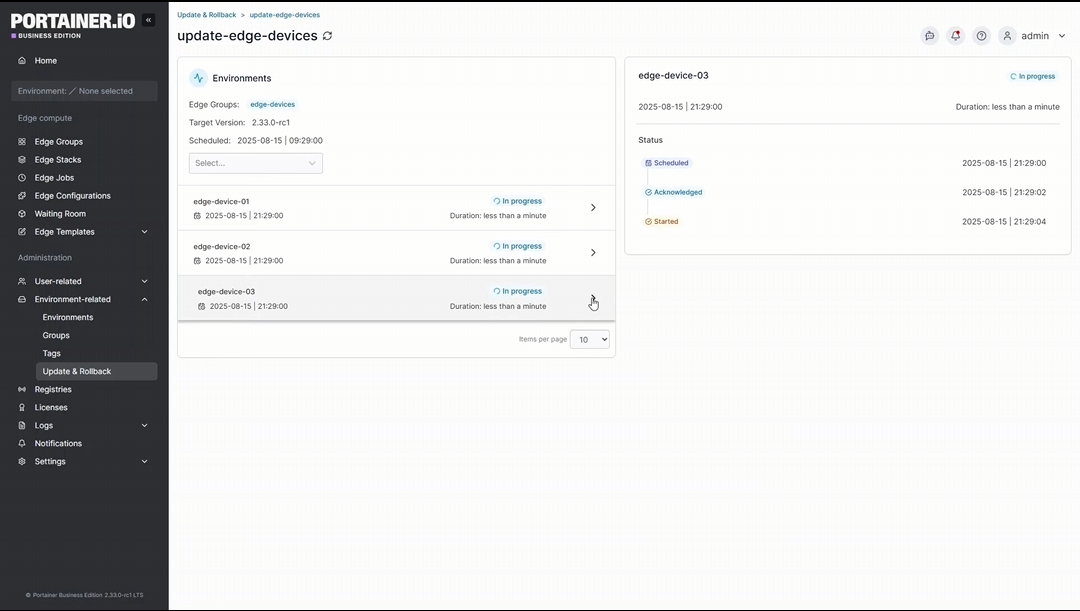The width and height of the screenshot is (1080, 611).
Task: Open the help question-mark icon
Action: (982, 36)
